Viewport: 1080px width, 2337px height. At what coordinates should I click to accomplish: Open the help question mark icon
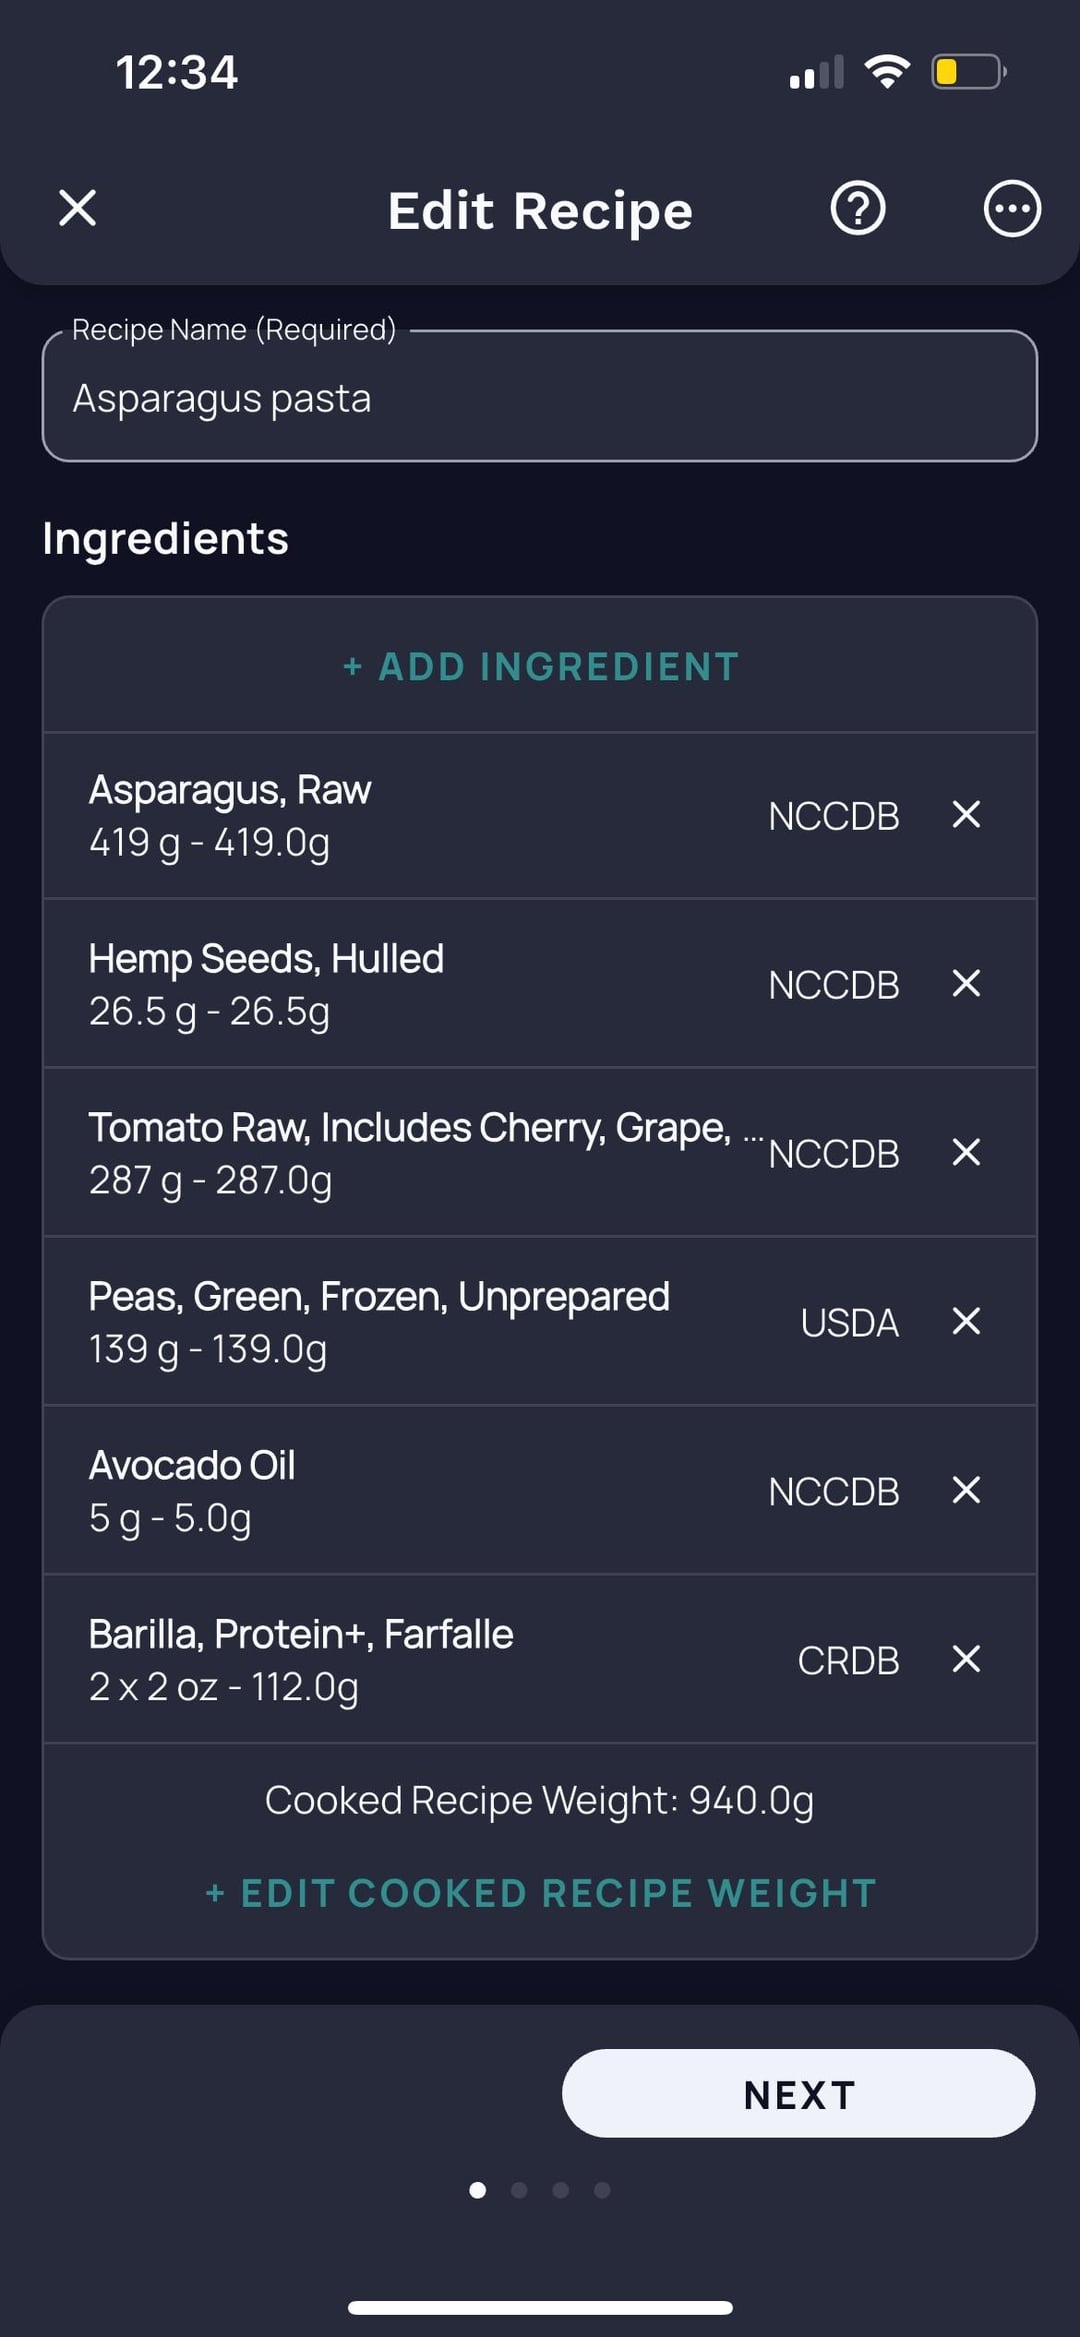point(857,209)
